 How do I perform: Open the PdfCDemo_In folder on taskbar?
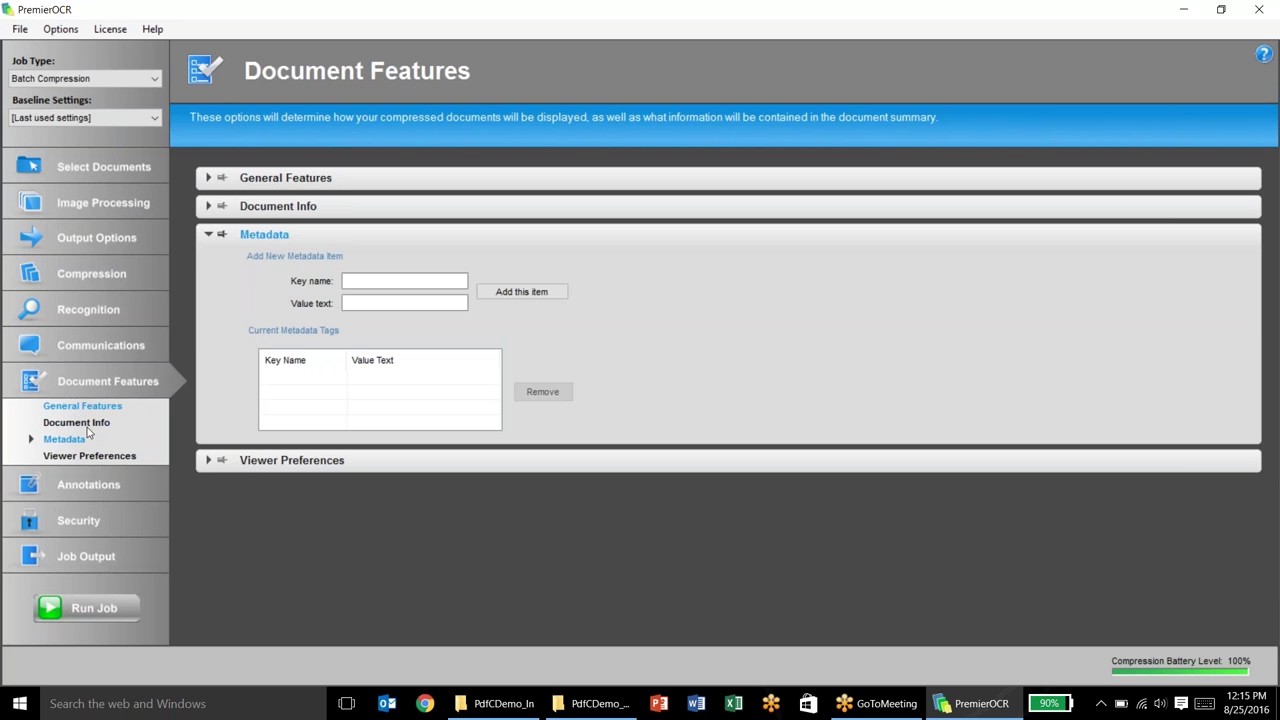coord(495,703)
